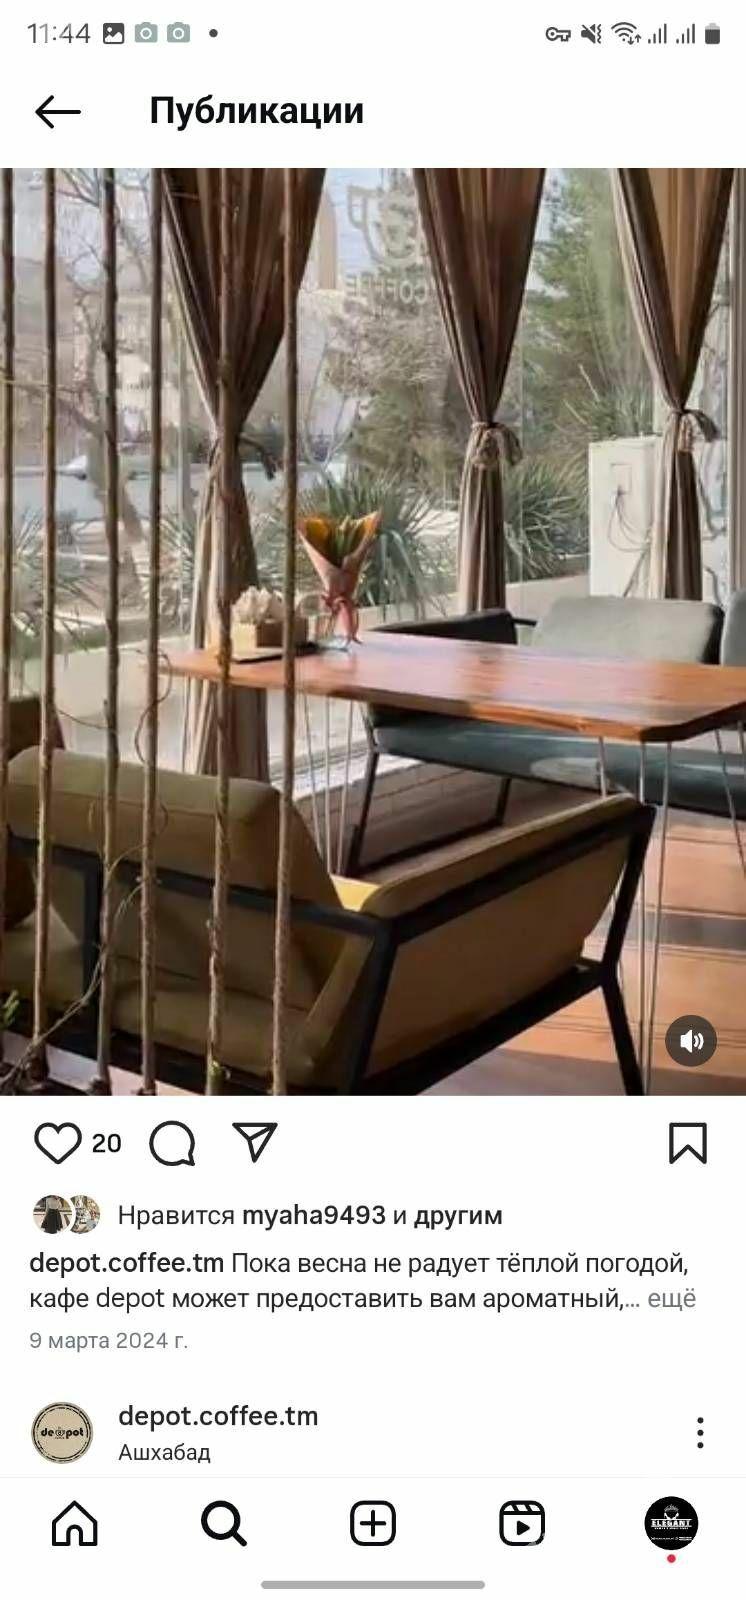Open comments via the speech bubble icon
This screenshot has width=746, height=1600.
(x=172, y=1143)
